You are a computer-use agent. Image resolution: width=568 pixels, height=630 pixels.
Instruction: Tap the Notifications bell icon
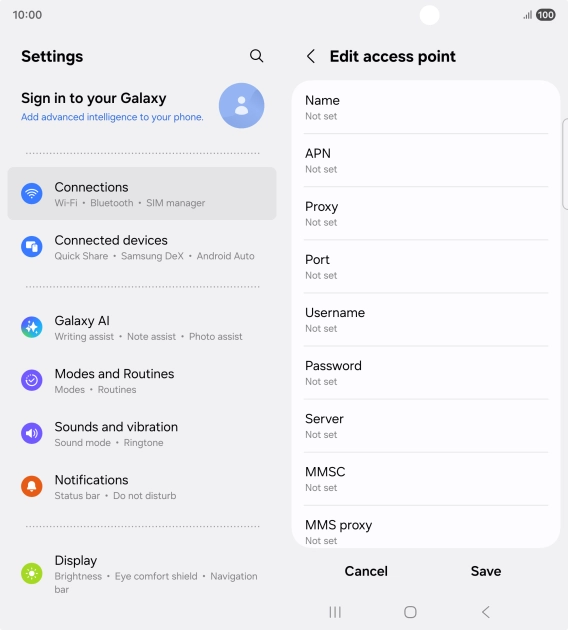32,486
